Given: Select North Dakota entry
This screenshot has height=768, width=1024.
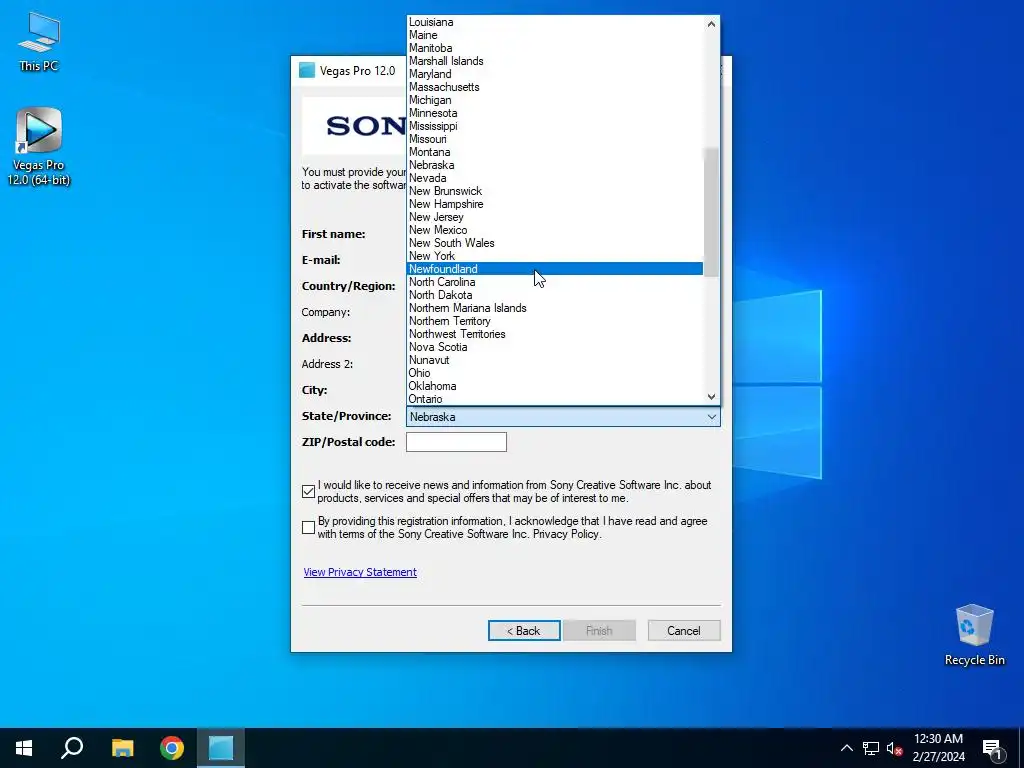Looking at the screenshot, I should (x=554, y=295).
